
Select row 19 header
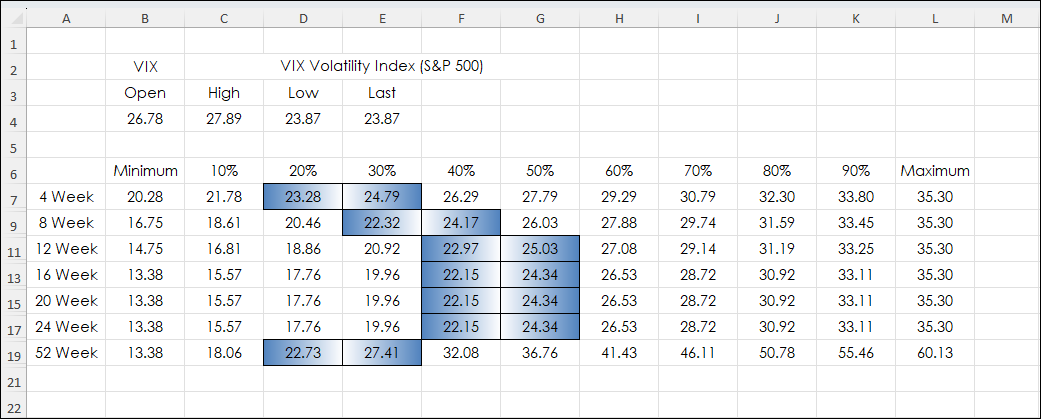[x=15, y=353]
